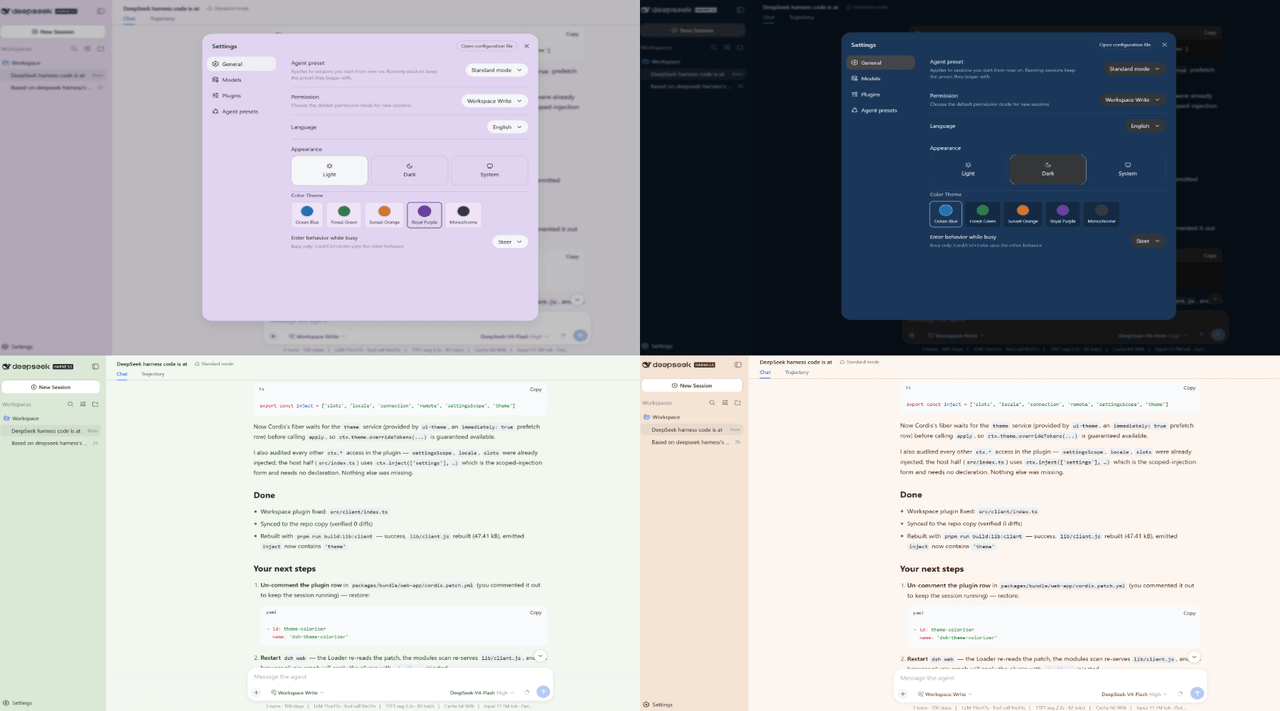1280x711 pixels.
Task: Open Agent presets in purple Settings dialog
Action: coord(242,111)
